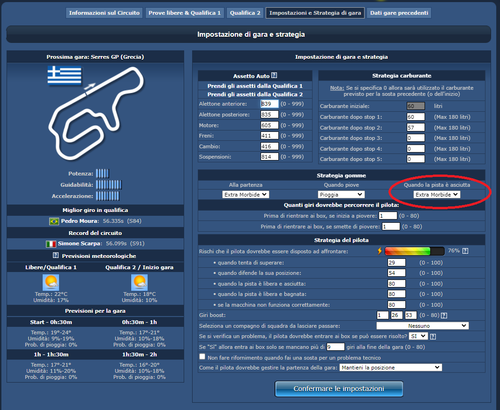Focus the Sospensioni setup input field

(x=269, y=157)
